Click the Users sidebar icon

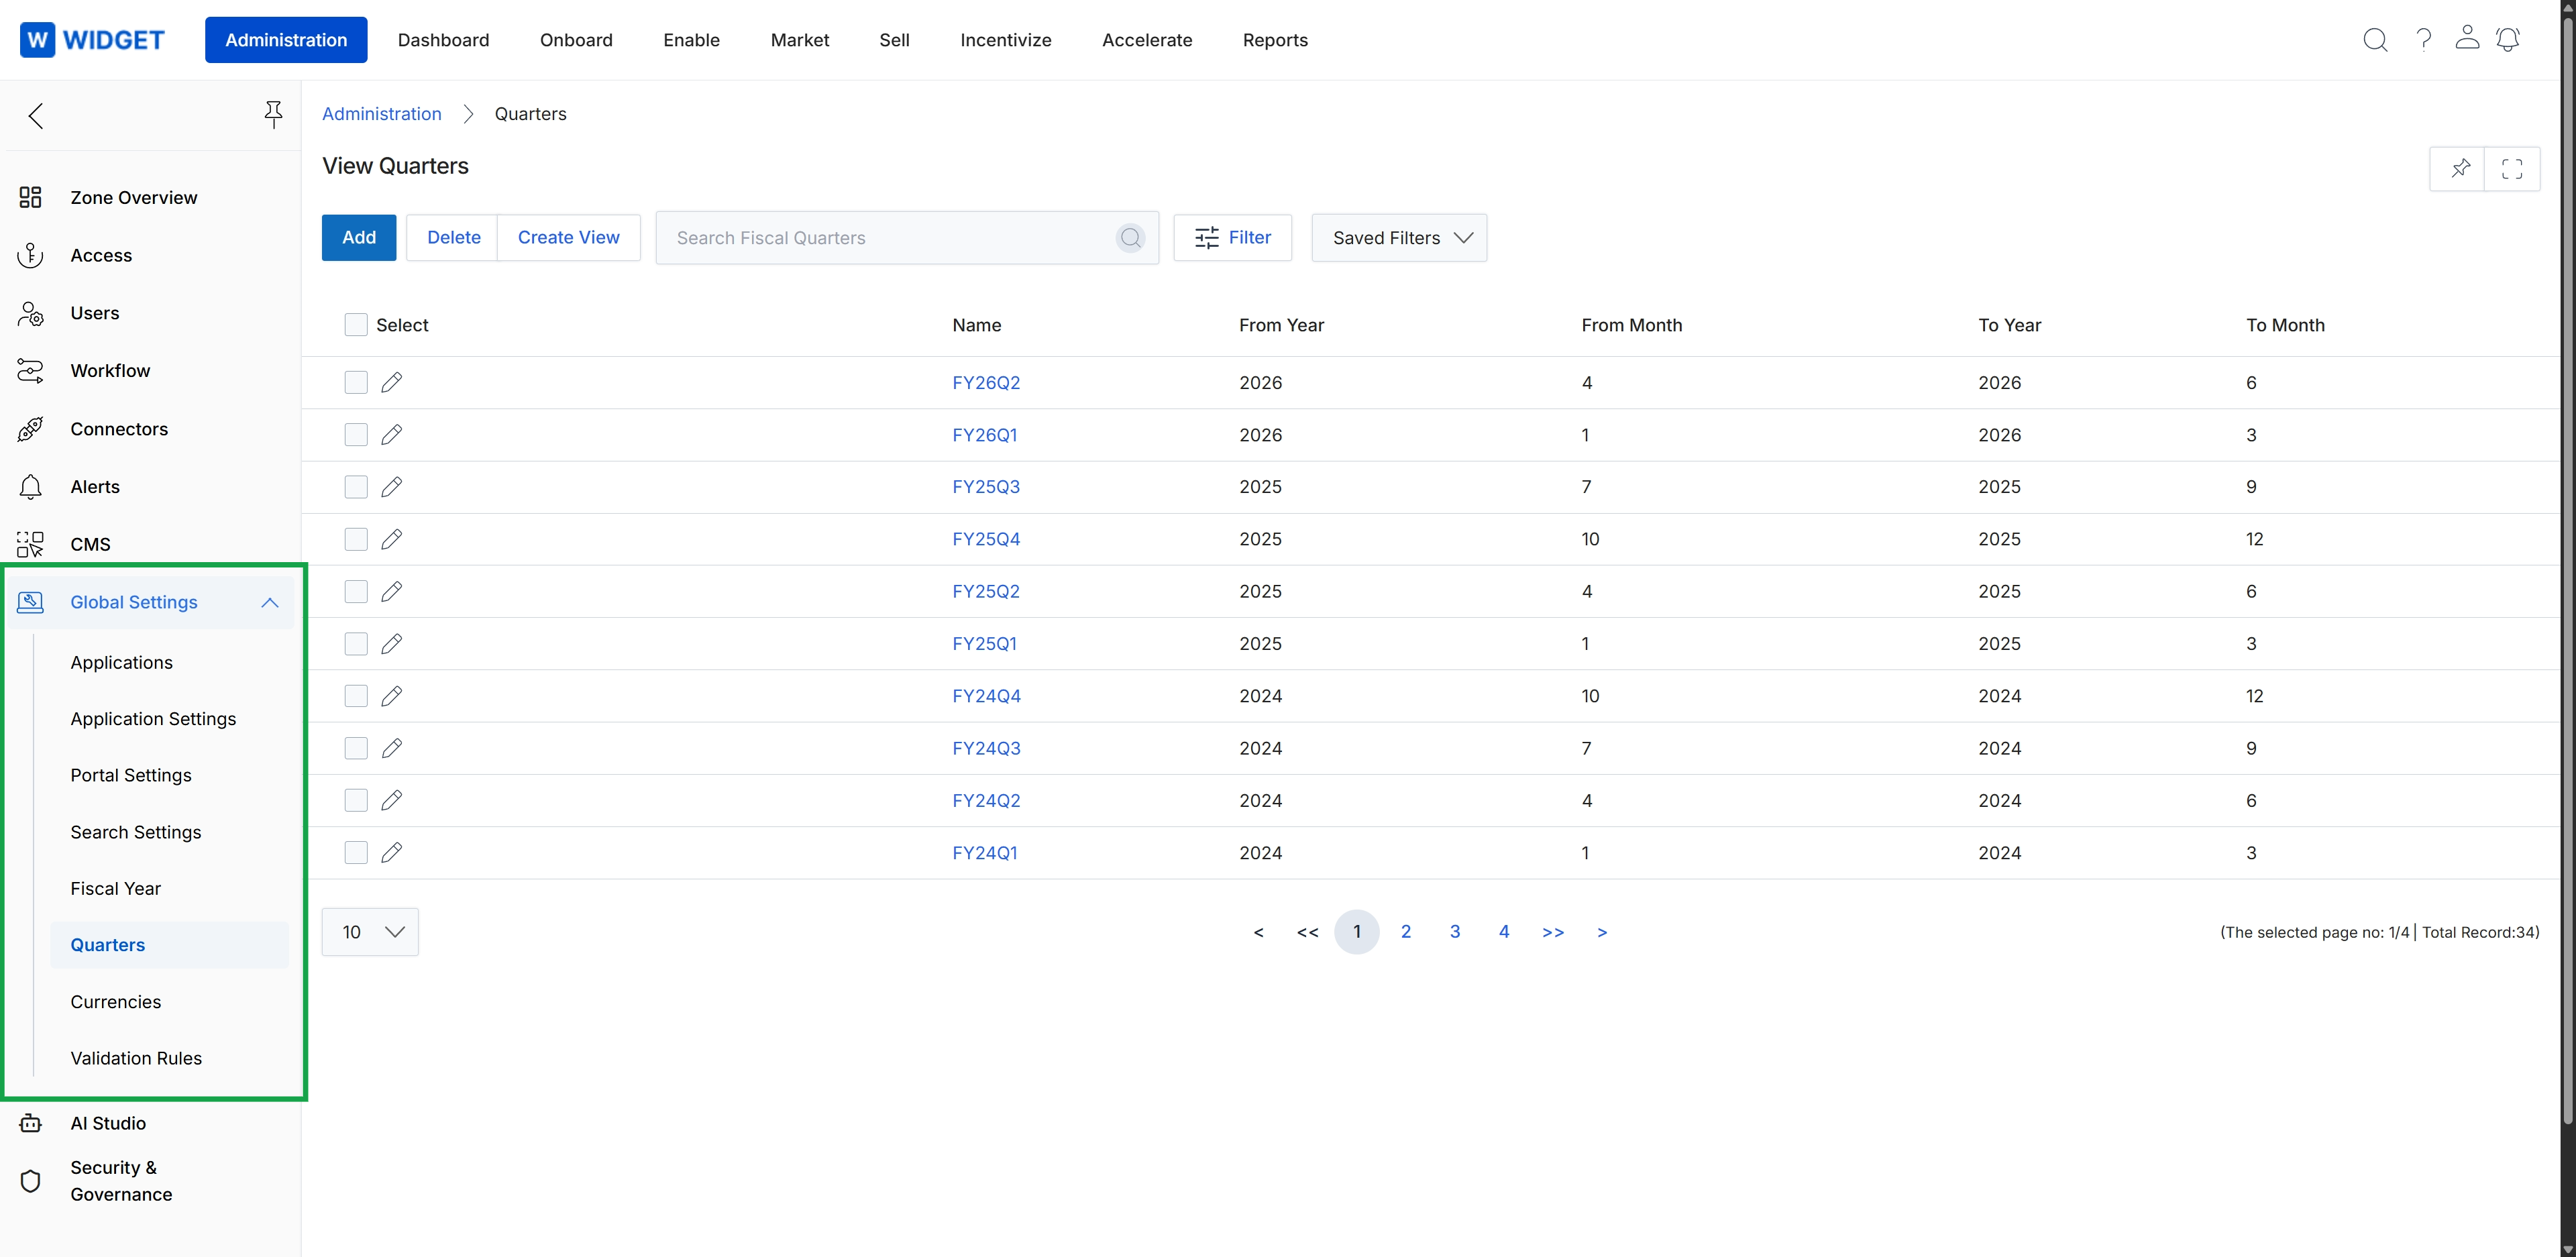pyautogui.click(x=31, y=313)
